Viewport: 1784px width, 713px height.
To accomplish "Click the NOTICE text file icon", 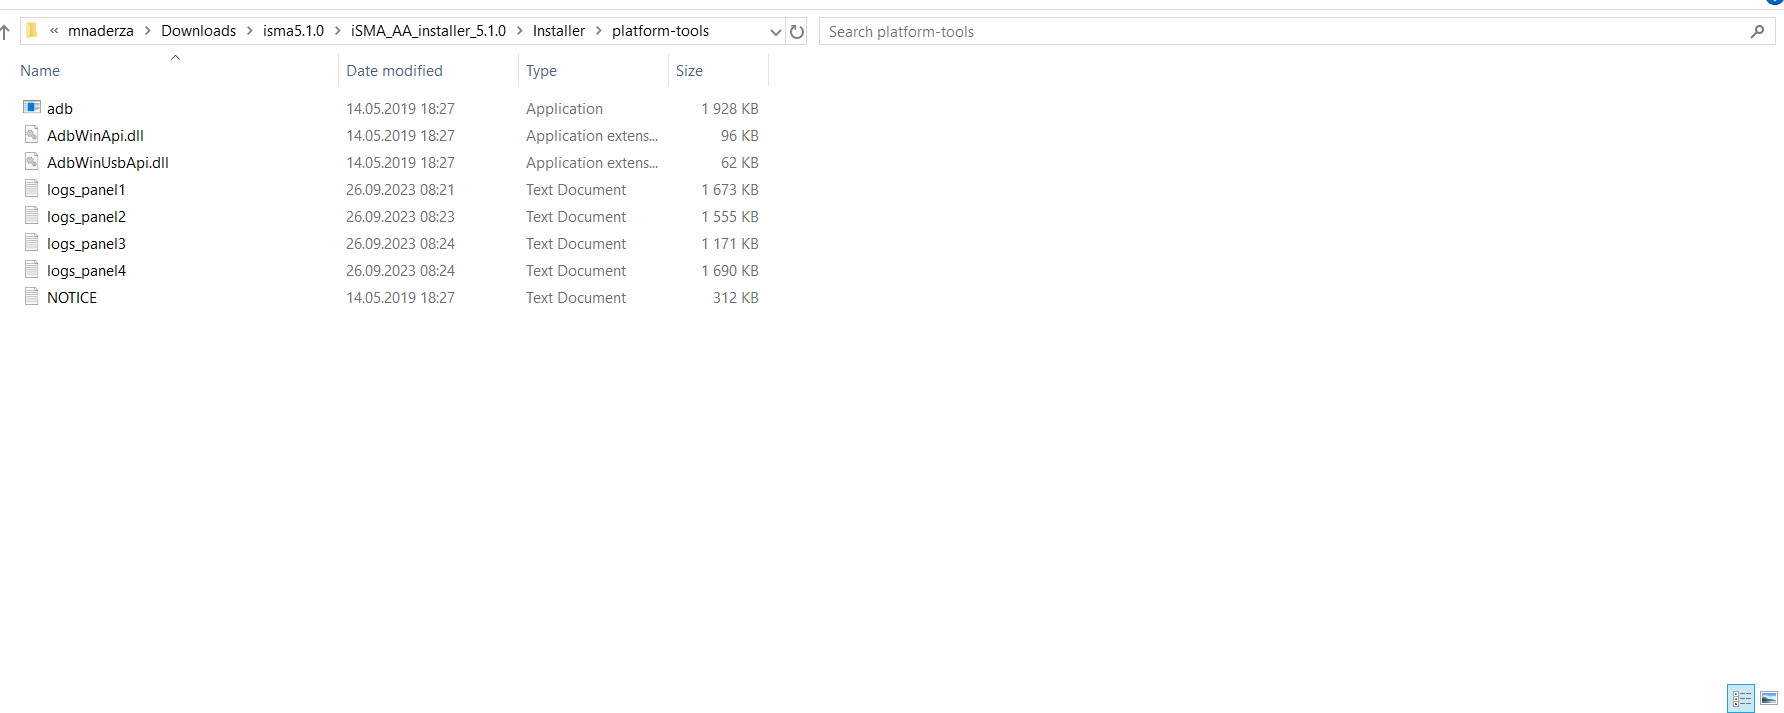I will (x=32, y=297).
